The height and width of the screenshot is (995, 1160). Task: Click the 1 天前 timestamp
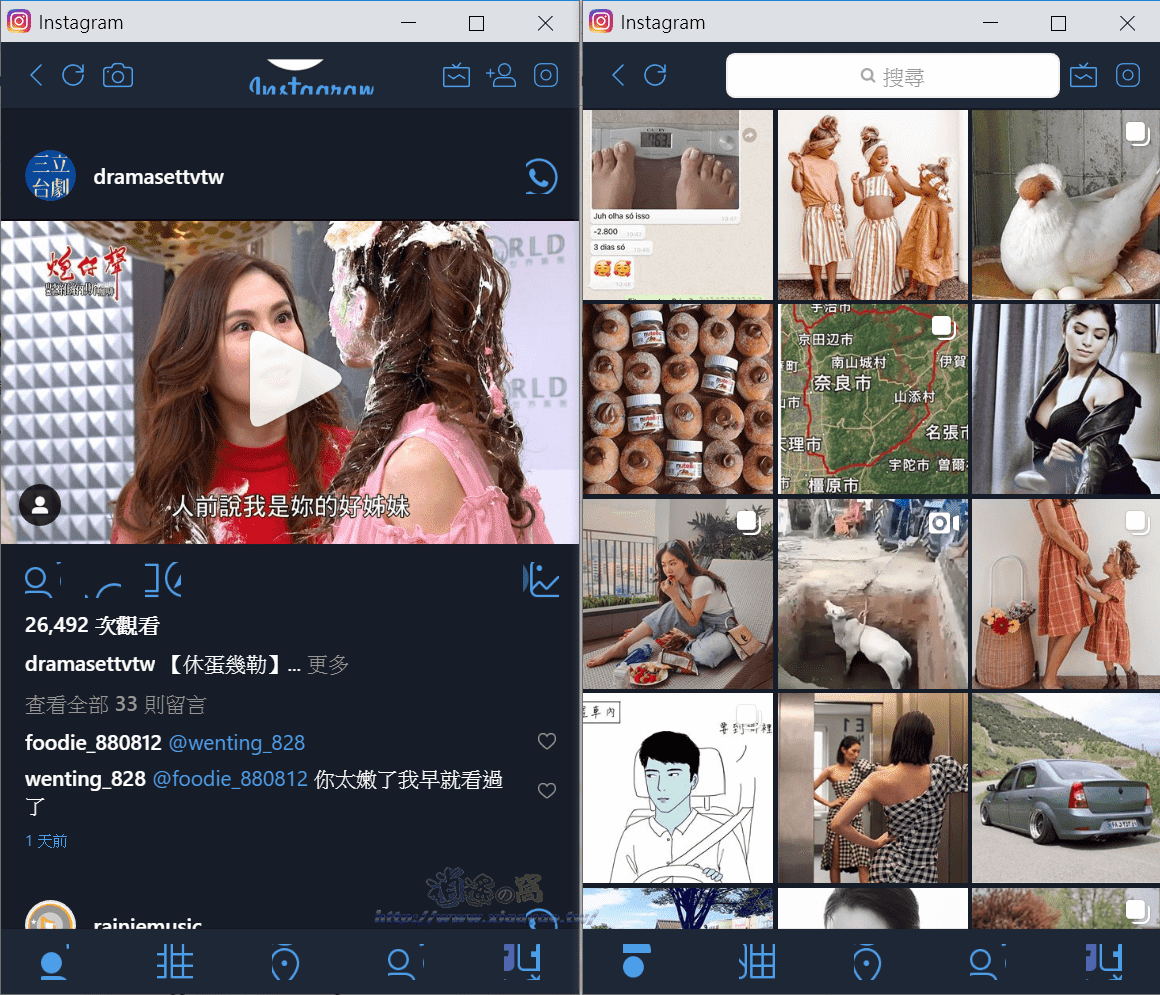click(46, 841)
